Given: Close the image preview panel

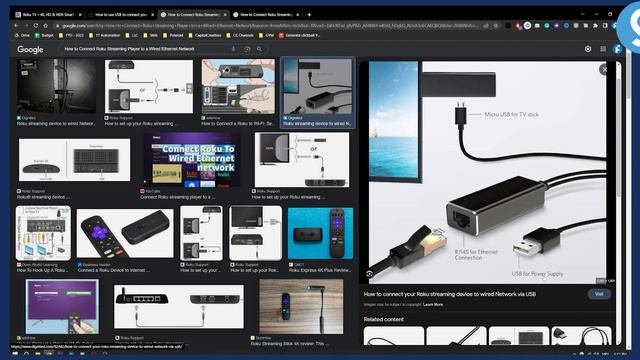Looking at the screenshot, I should tap(604, 70).
